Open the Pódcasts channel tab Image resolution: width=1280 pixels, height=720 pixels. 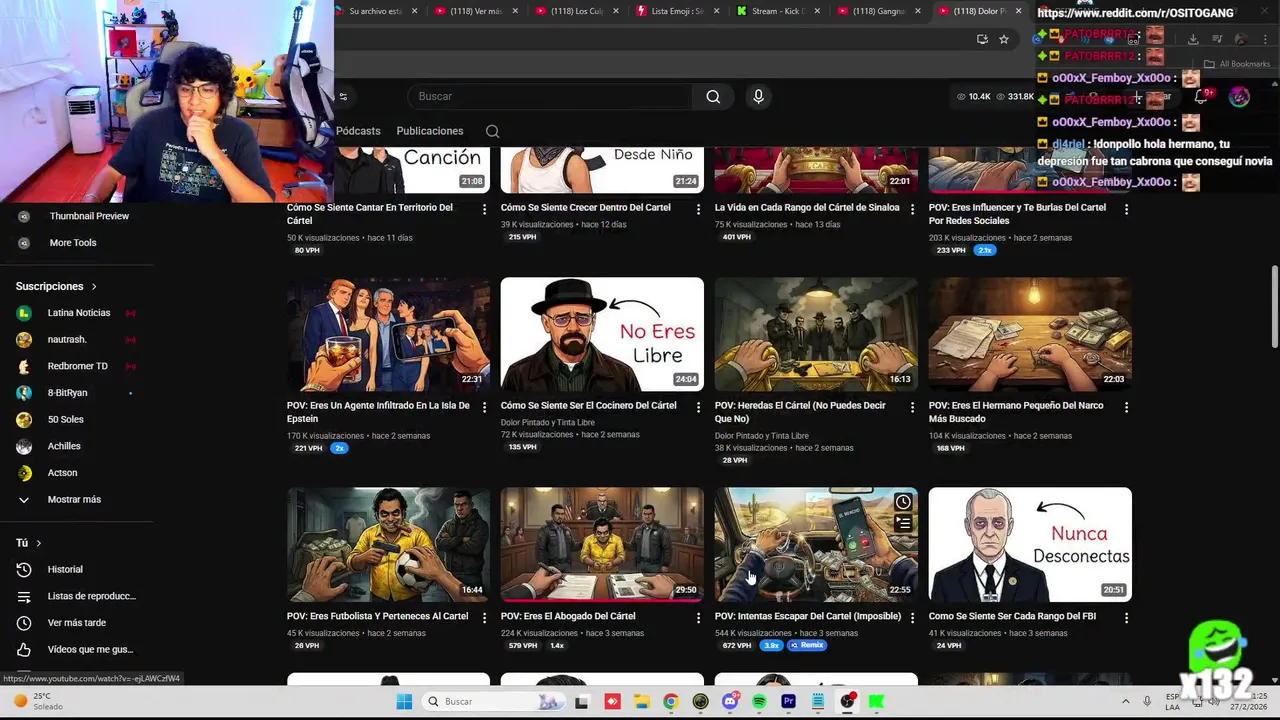click(358, 131)
